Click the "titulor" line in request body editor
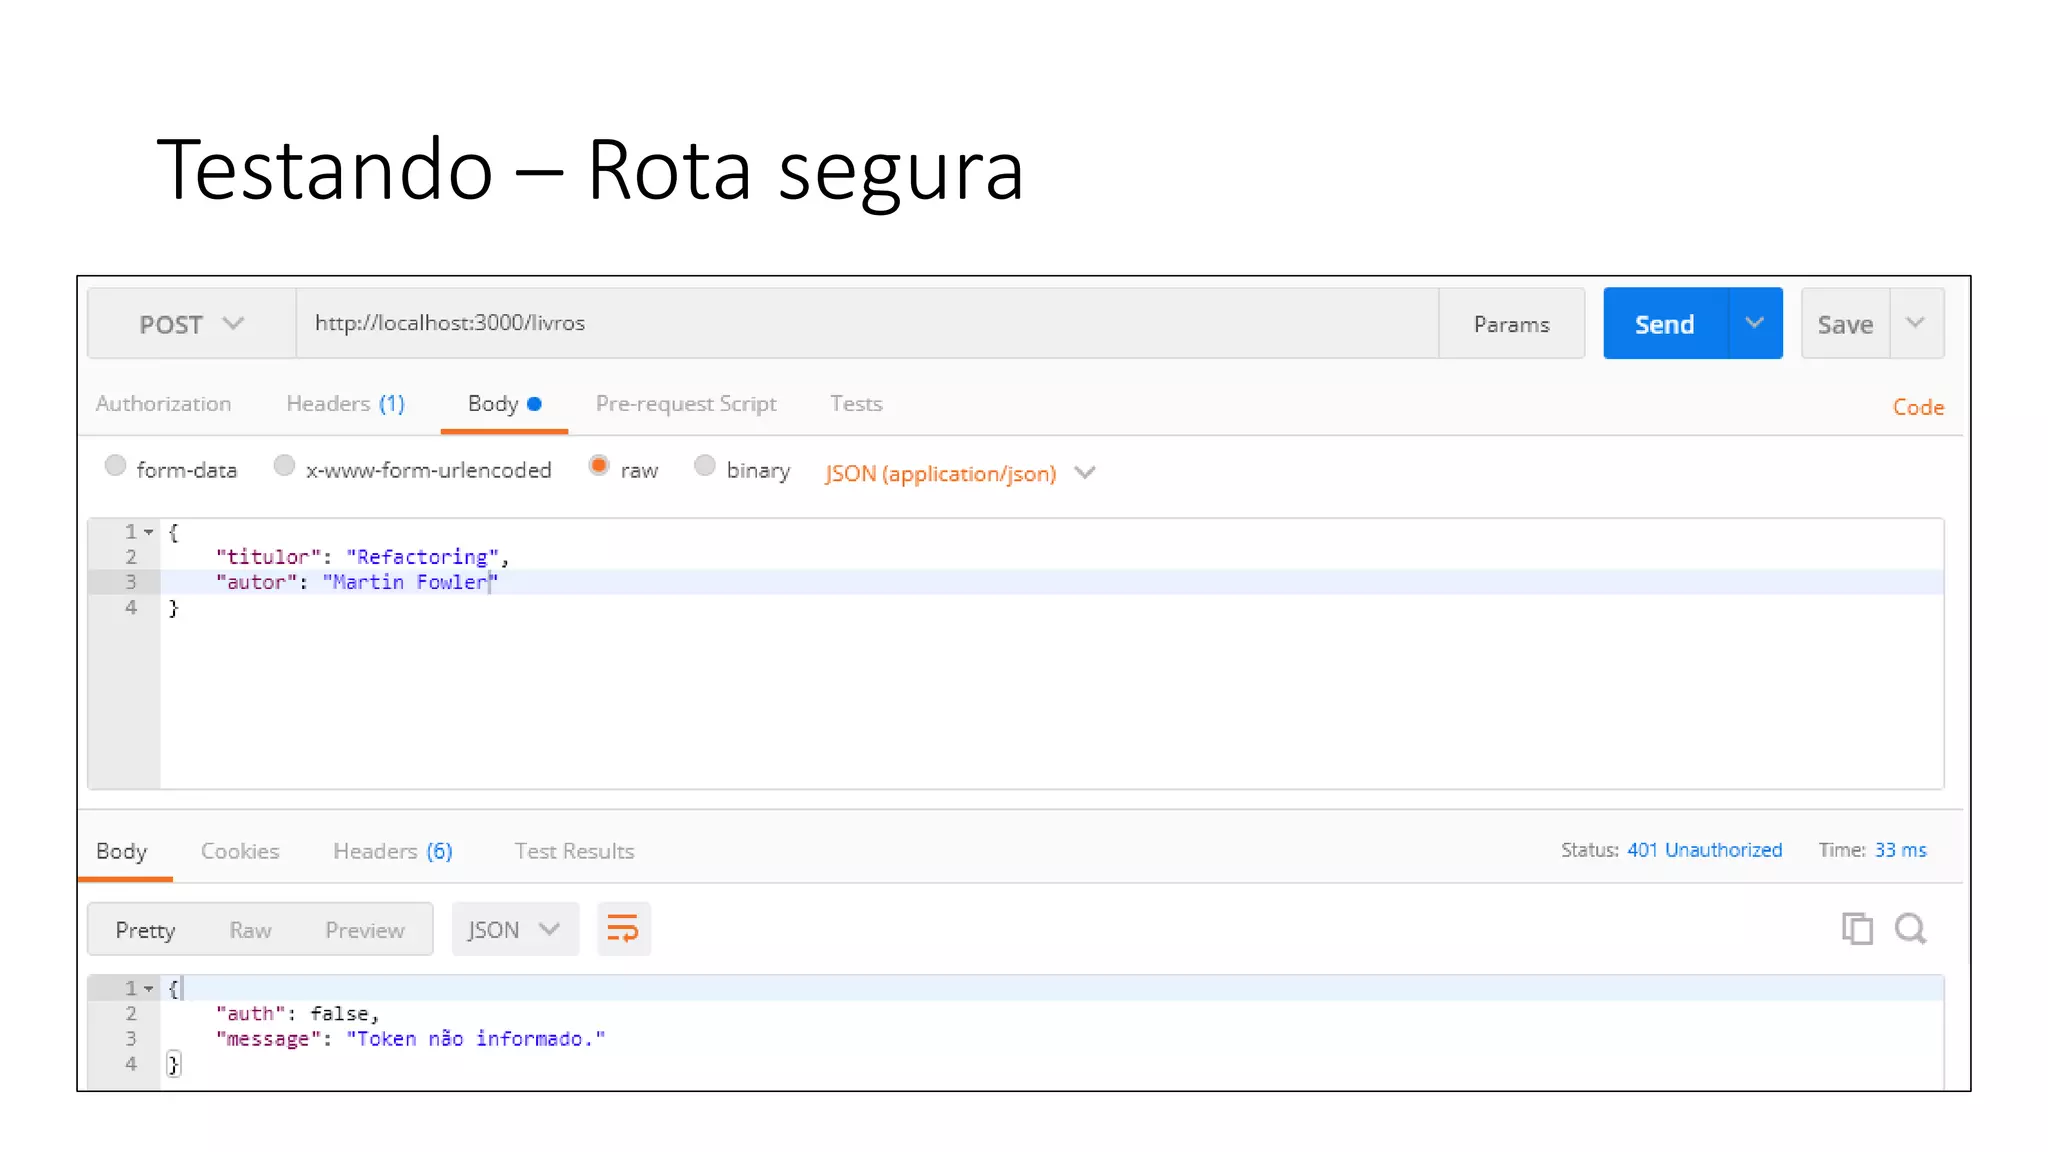The height and width of the screenshot is (1152, 2048). (x=362, y=557)
